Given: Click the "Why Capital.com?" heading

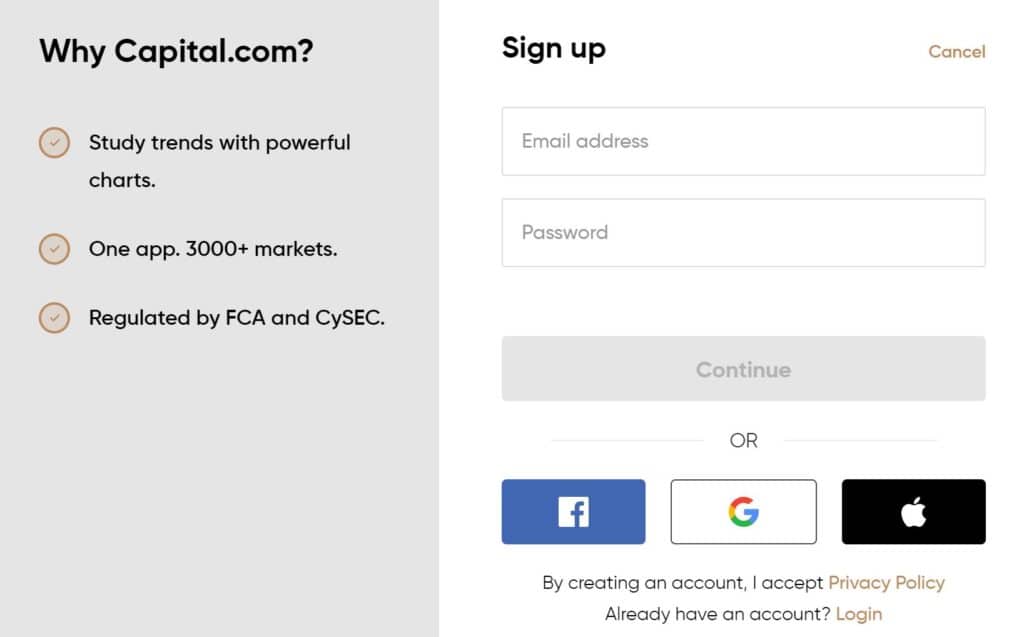Looking at the screenshot, I should click(176, 51).
